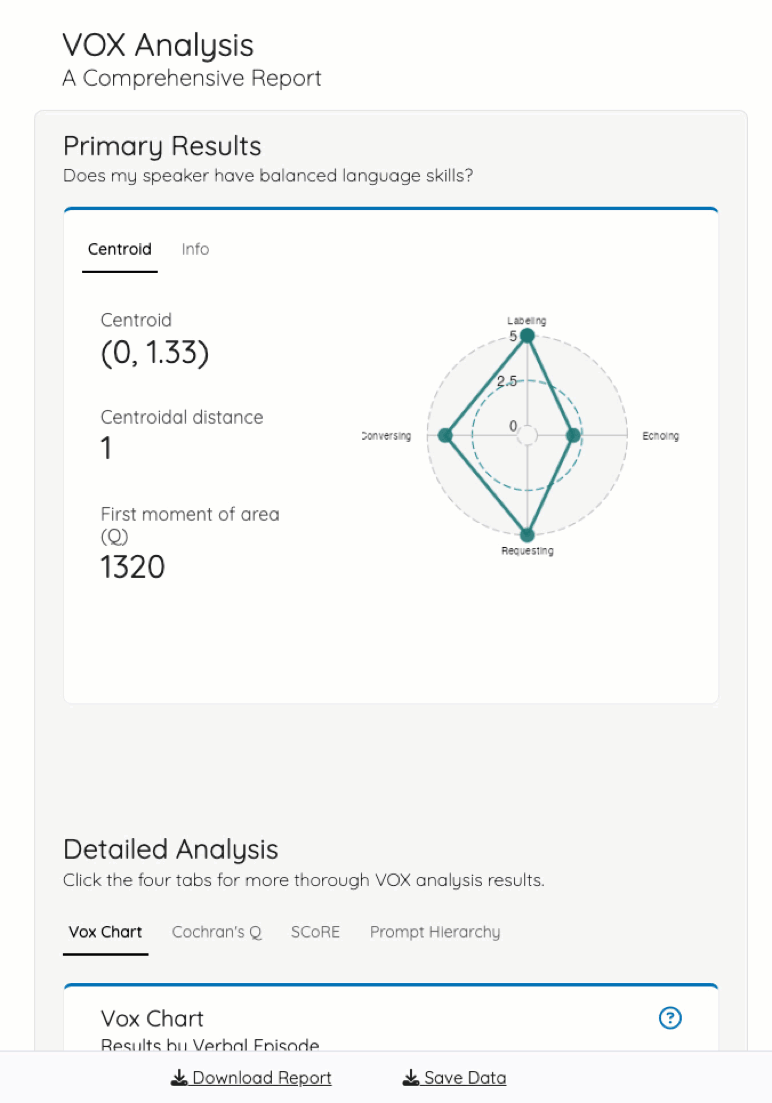Open the Prompt Hierarchy tab

tap(435, 932)
